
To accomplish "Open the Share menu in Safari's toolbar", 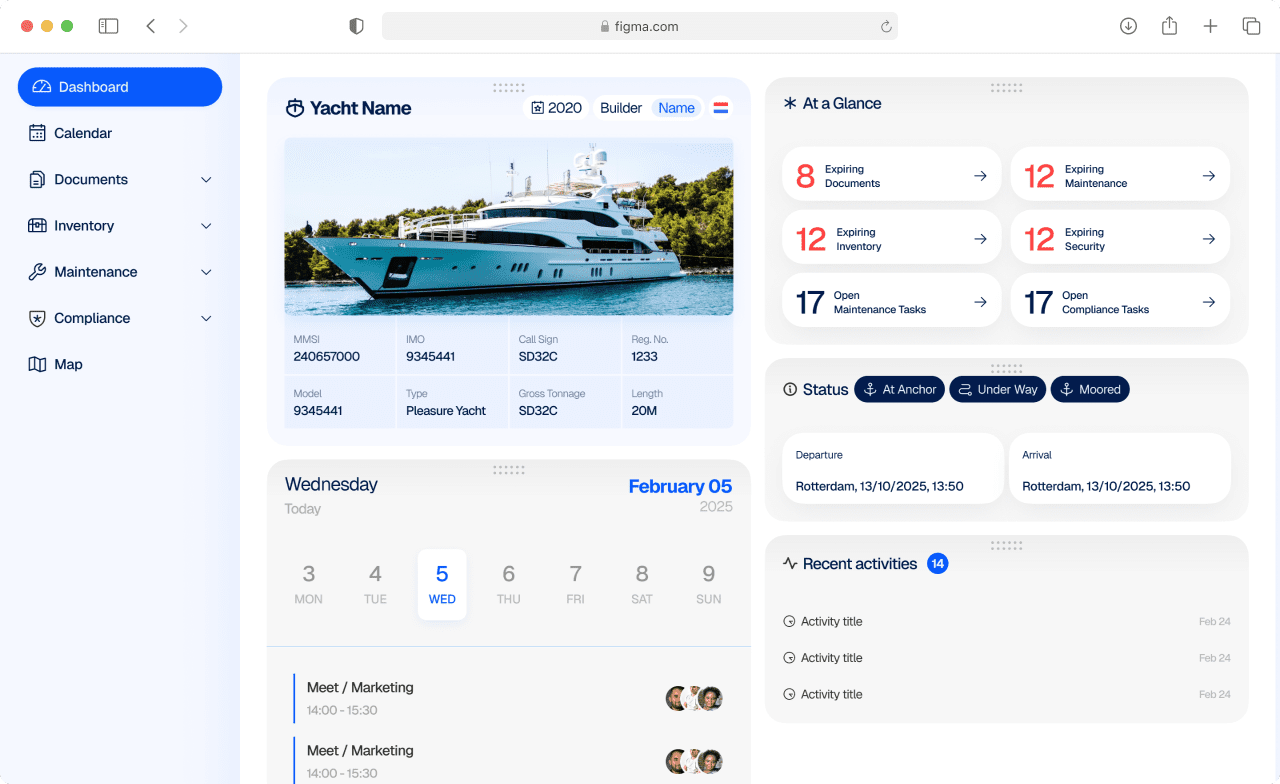I will (x=1169, y=25).
